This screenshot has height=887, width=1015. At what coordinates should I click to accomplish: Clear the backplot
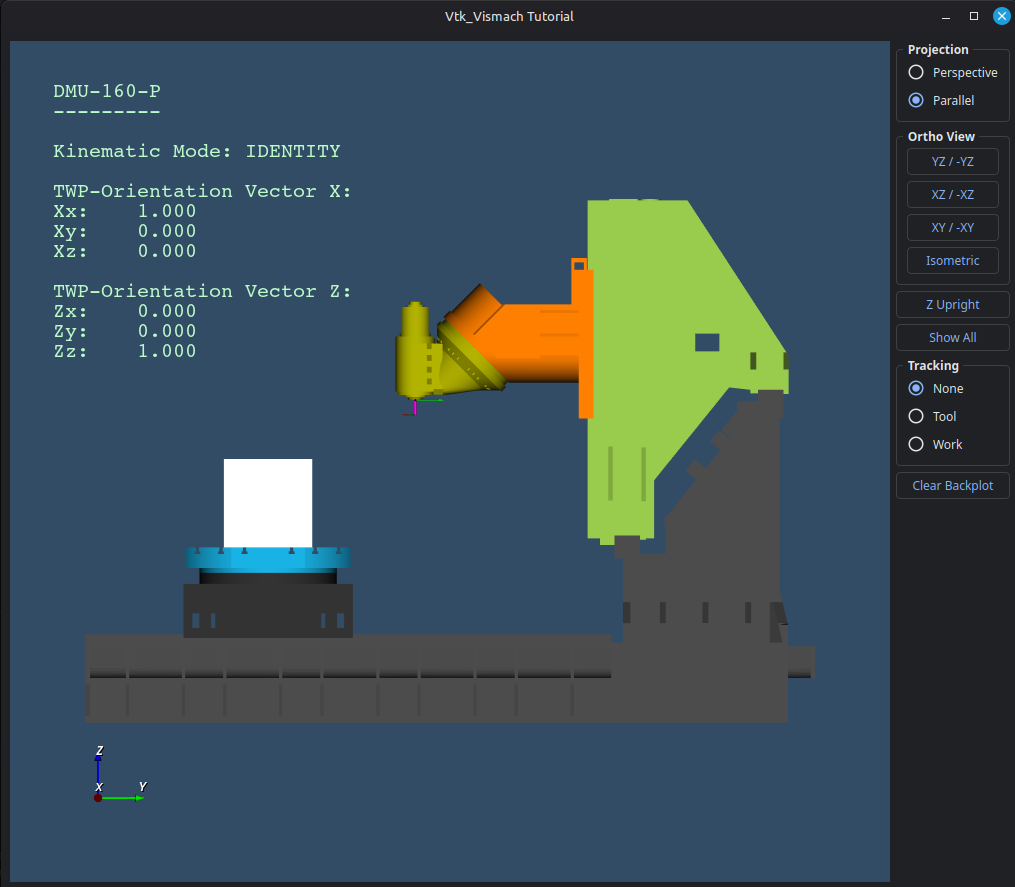point(952,486)
